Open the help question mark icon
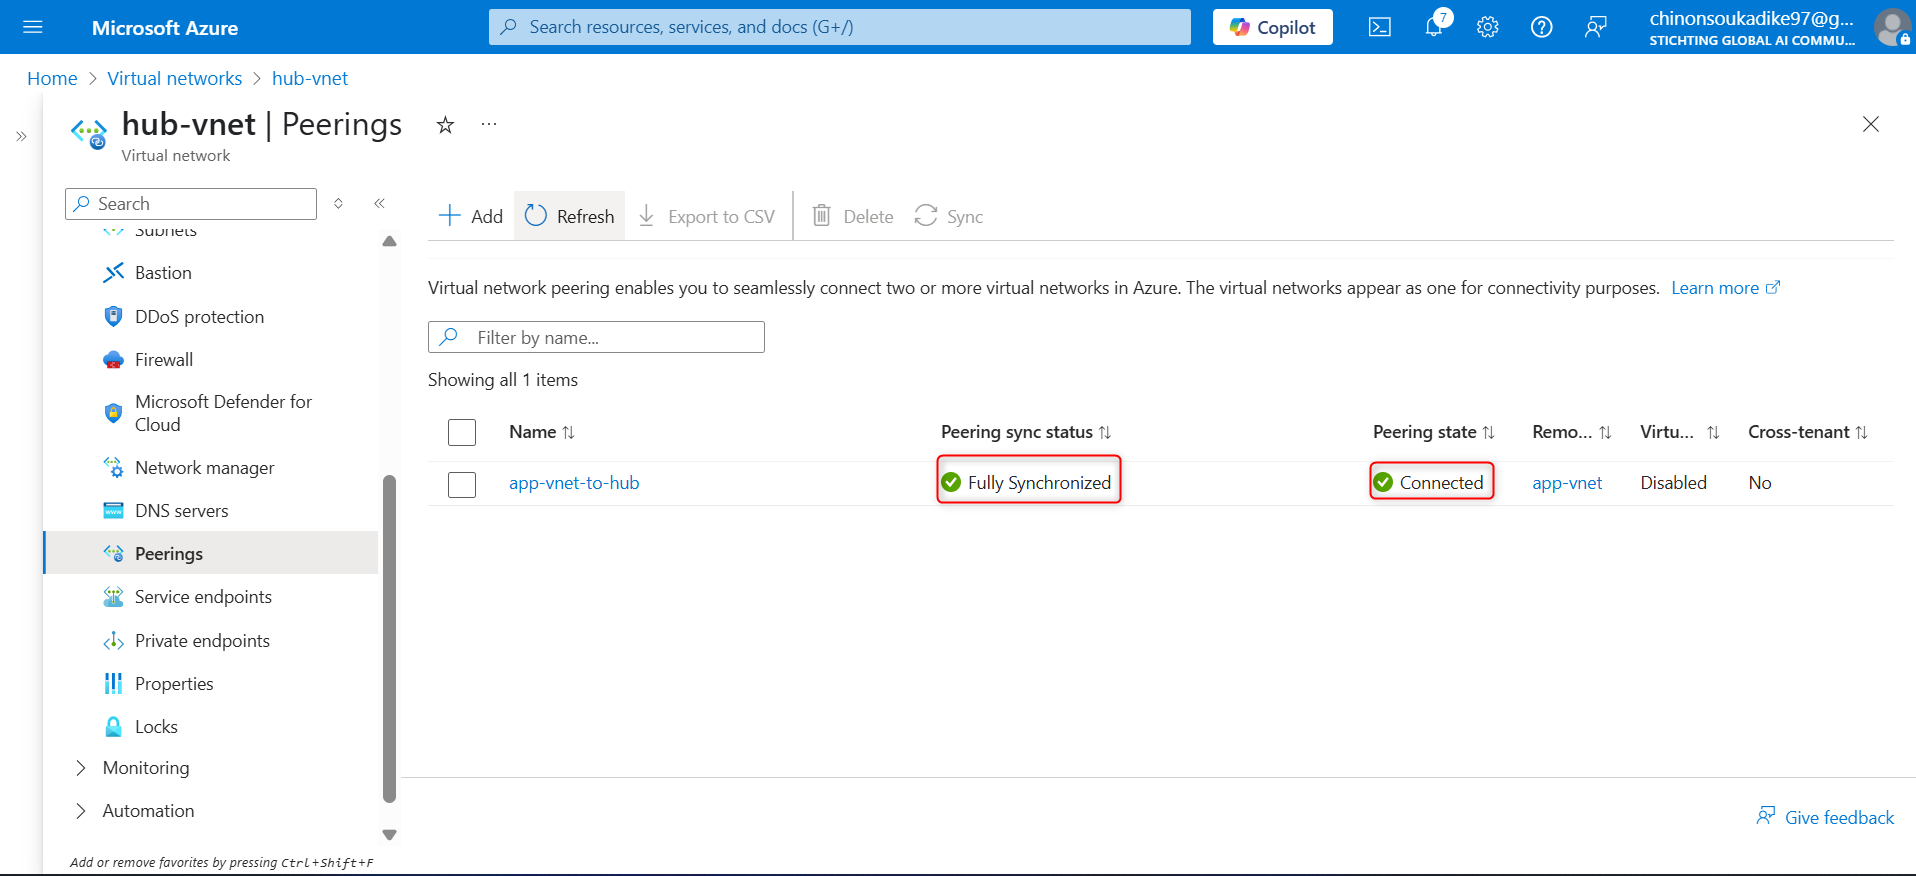1916x876 pixels. [1542, 27]
